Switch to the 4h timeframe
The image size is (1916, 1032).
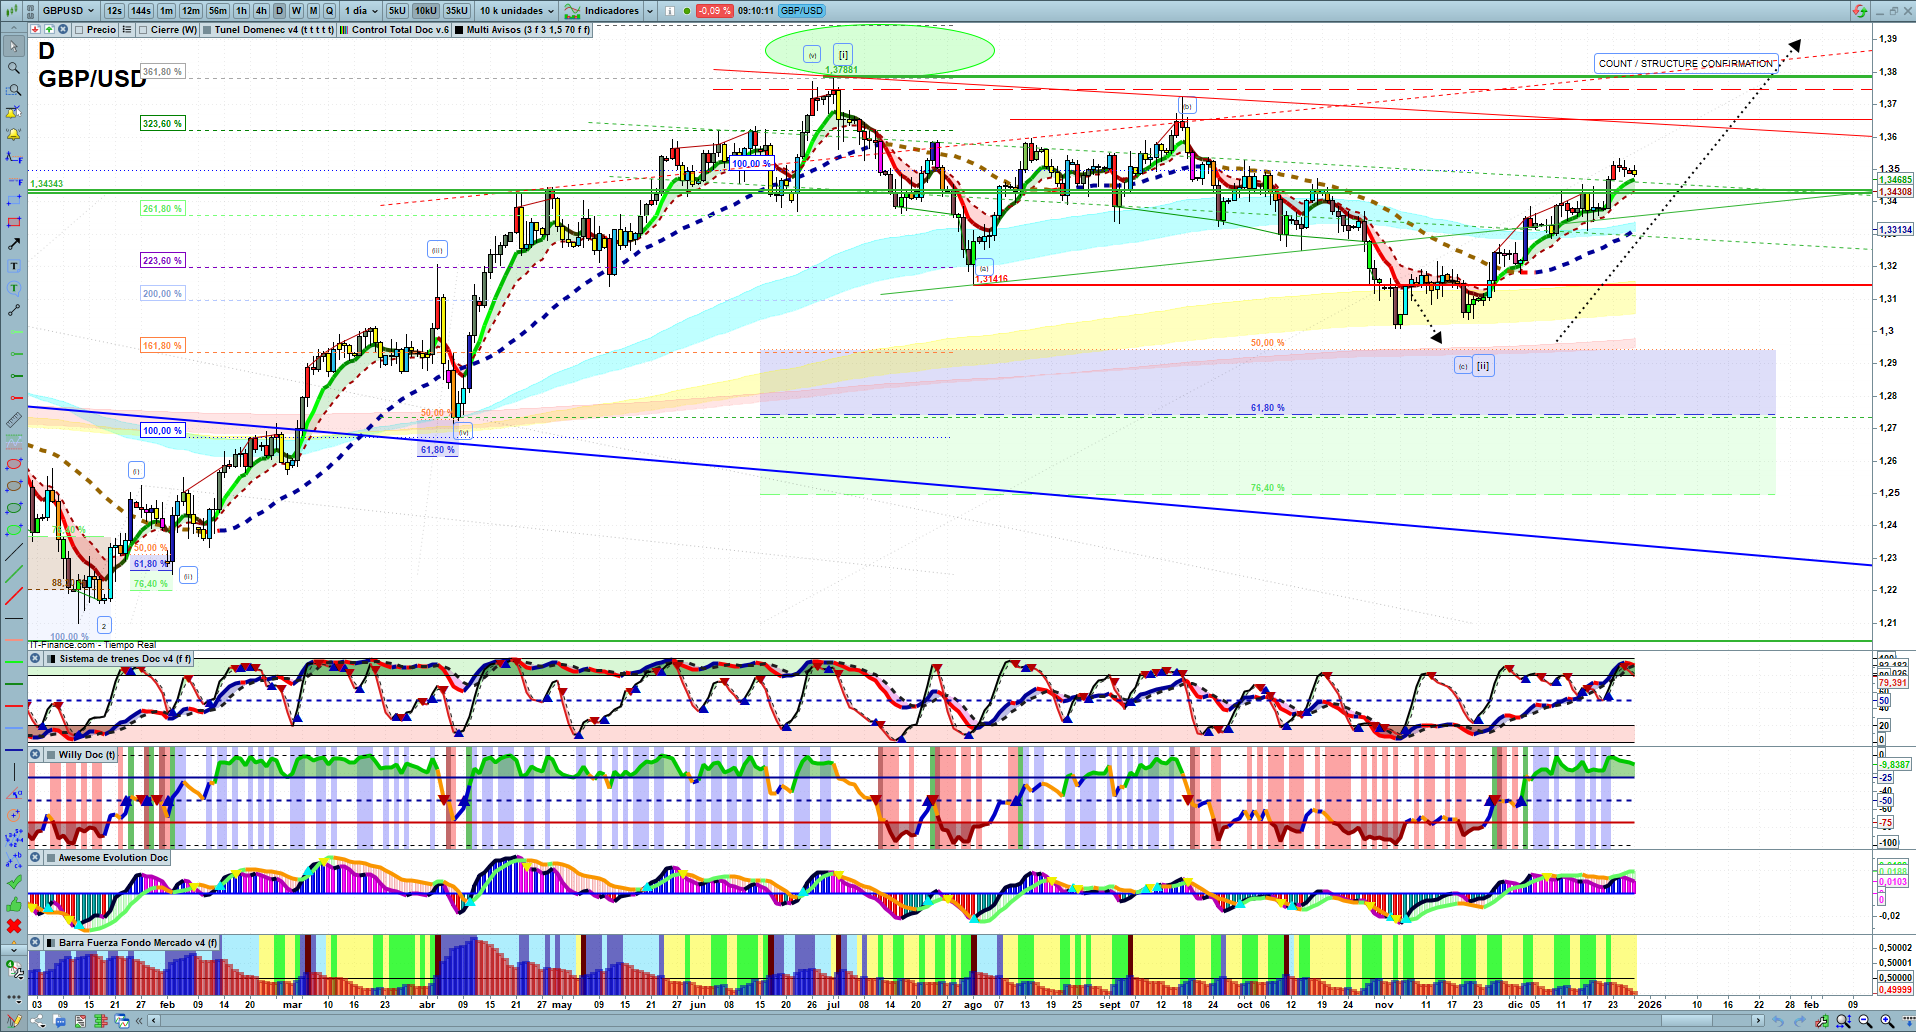261,11
